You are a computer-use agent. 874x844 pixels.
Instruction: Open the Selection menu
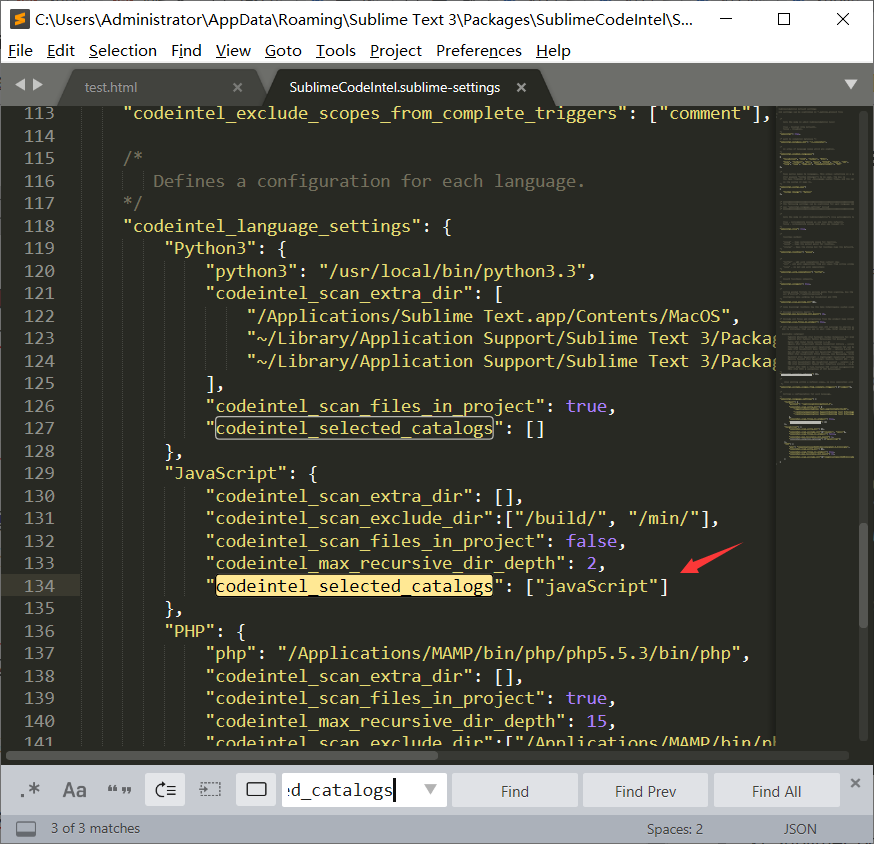123,51
